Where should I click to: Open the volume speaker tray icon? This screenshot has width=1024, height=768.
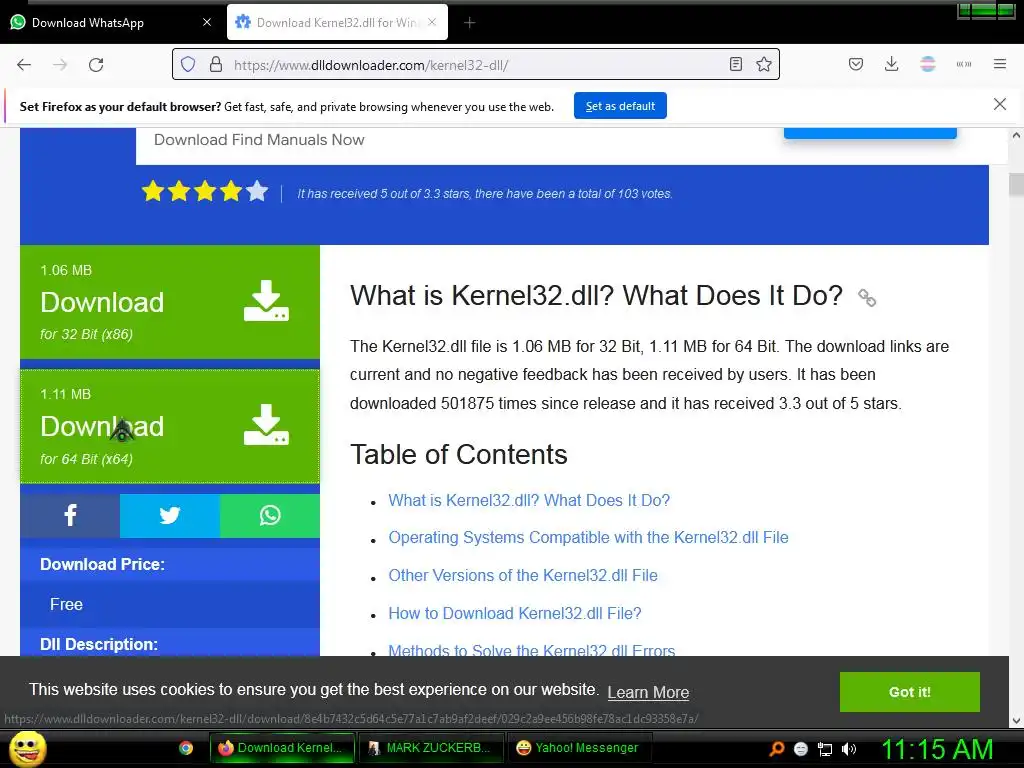click(849, 749)
